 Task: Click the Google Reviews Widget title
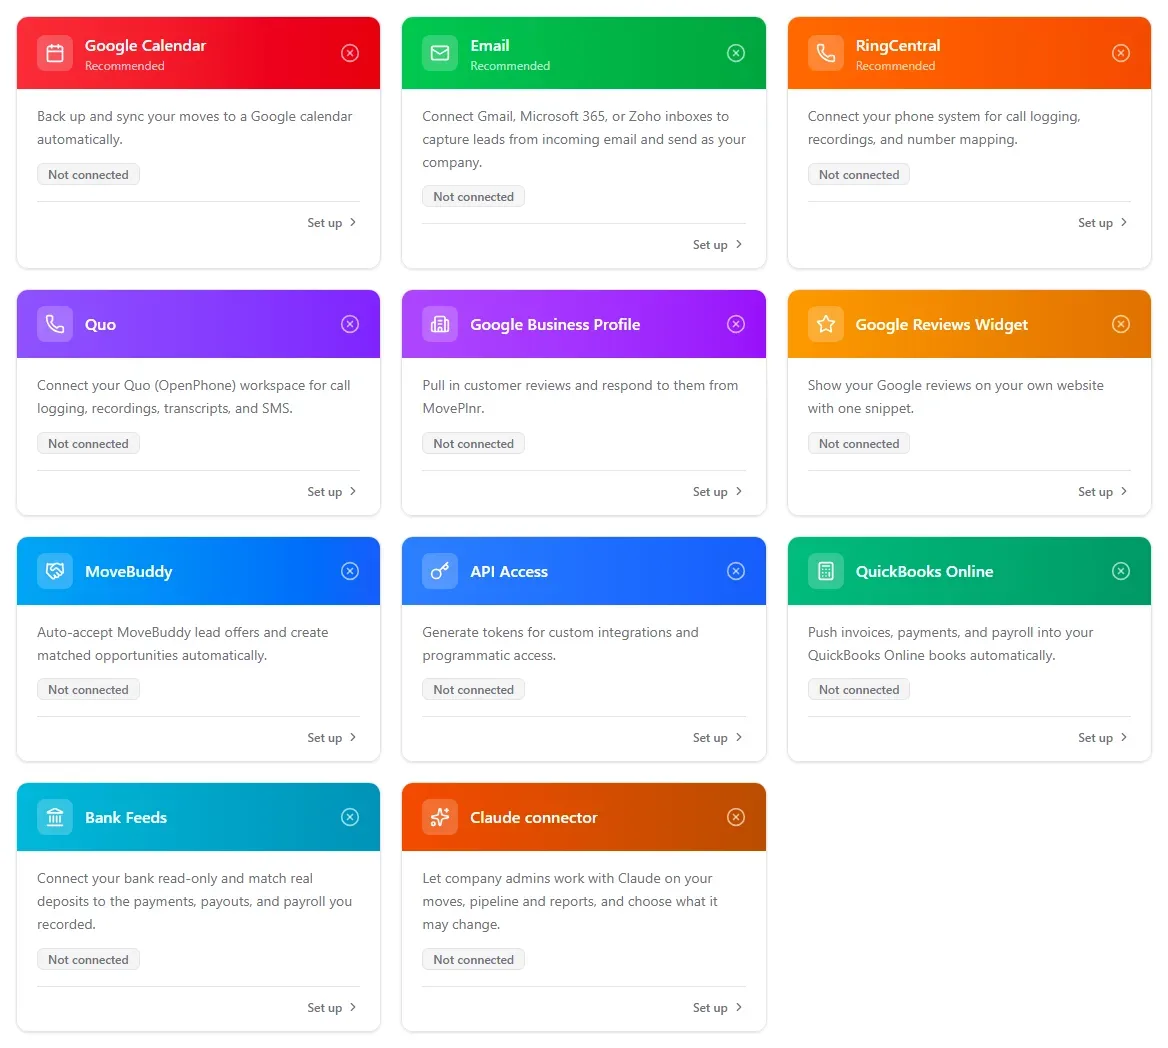tap(942, 325)
